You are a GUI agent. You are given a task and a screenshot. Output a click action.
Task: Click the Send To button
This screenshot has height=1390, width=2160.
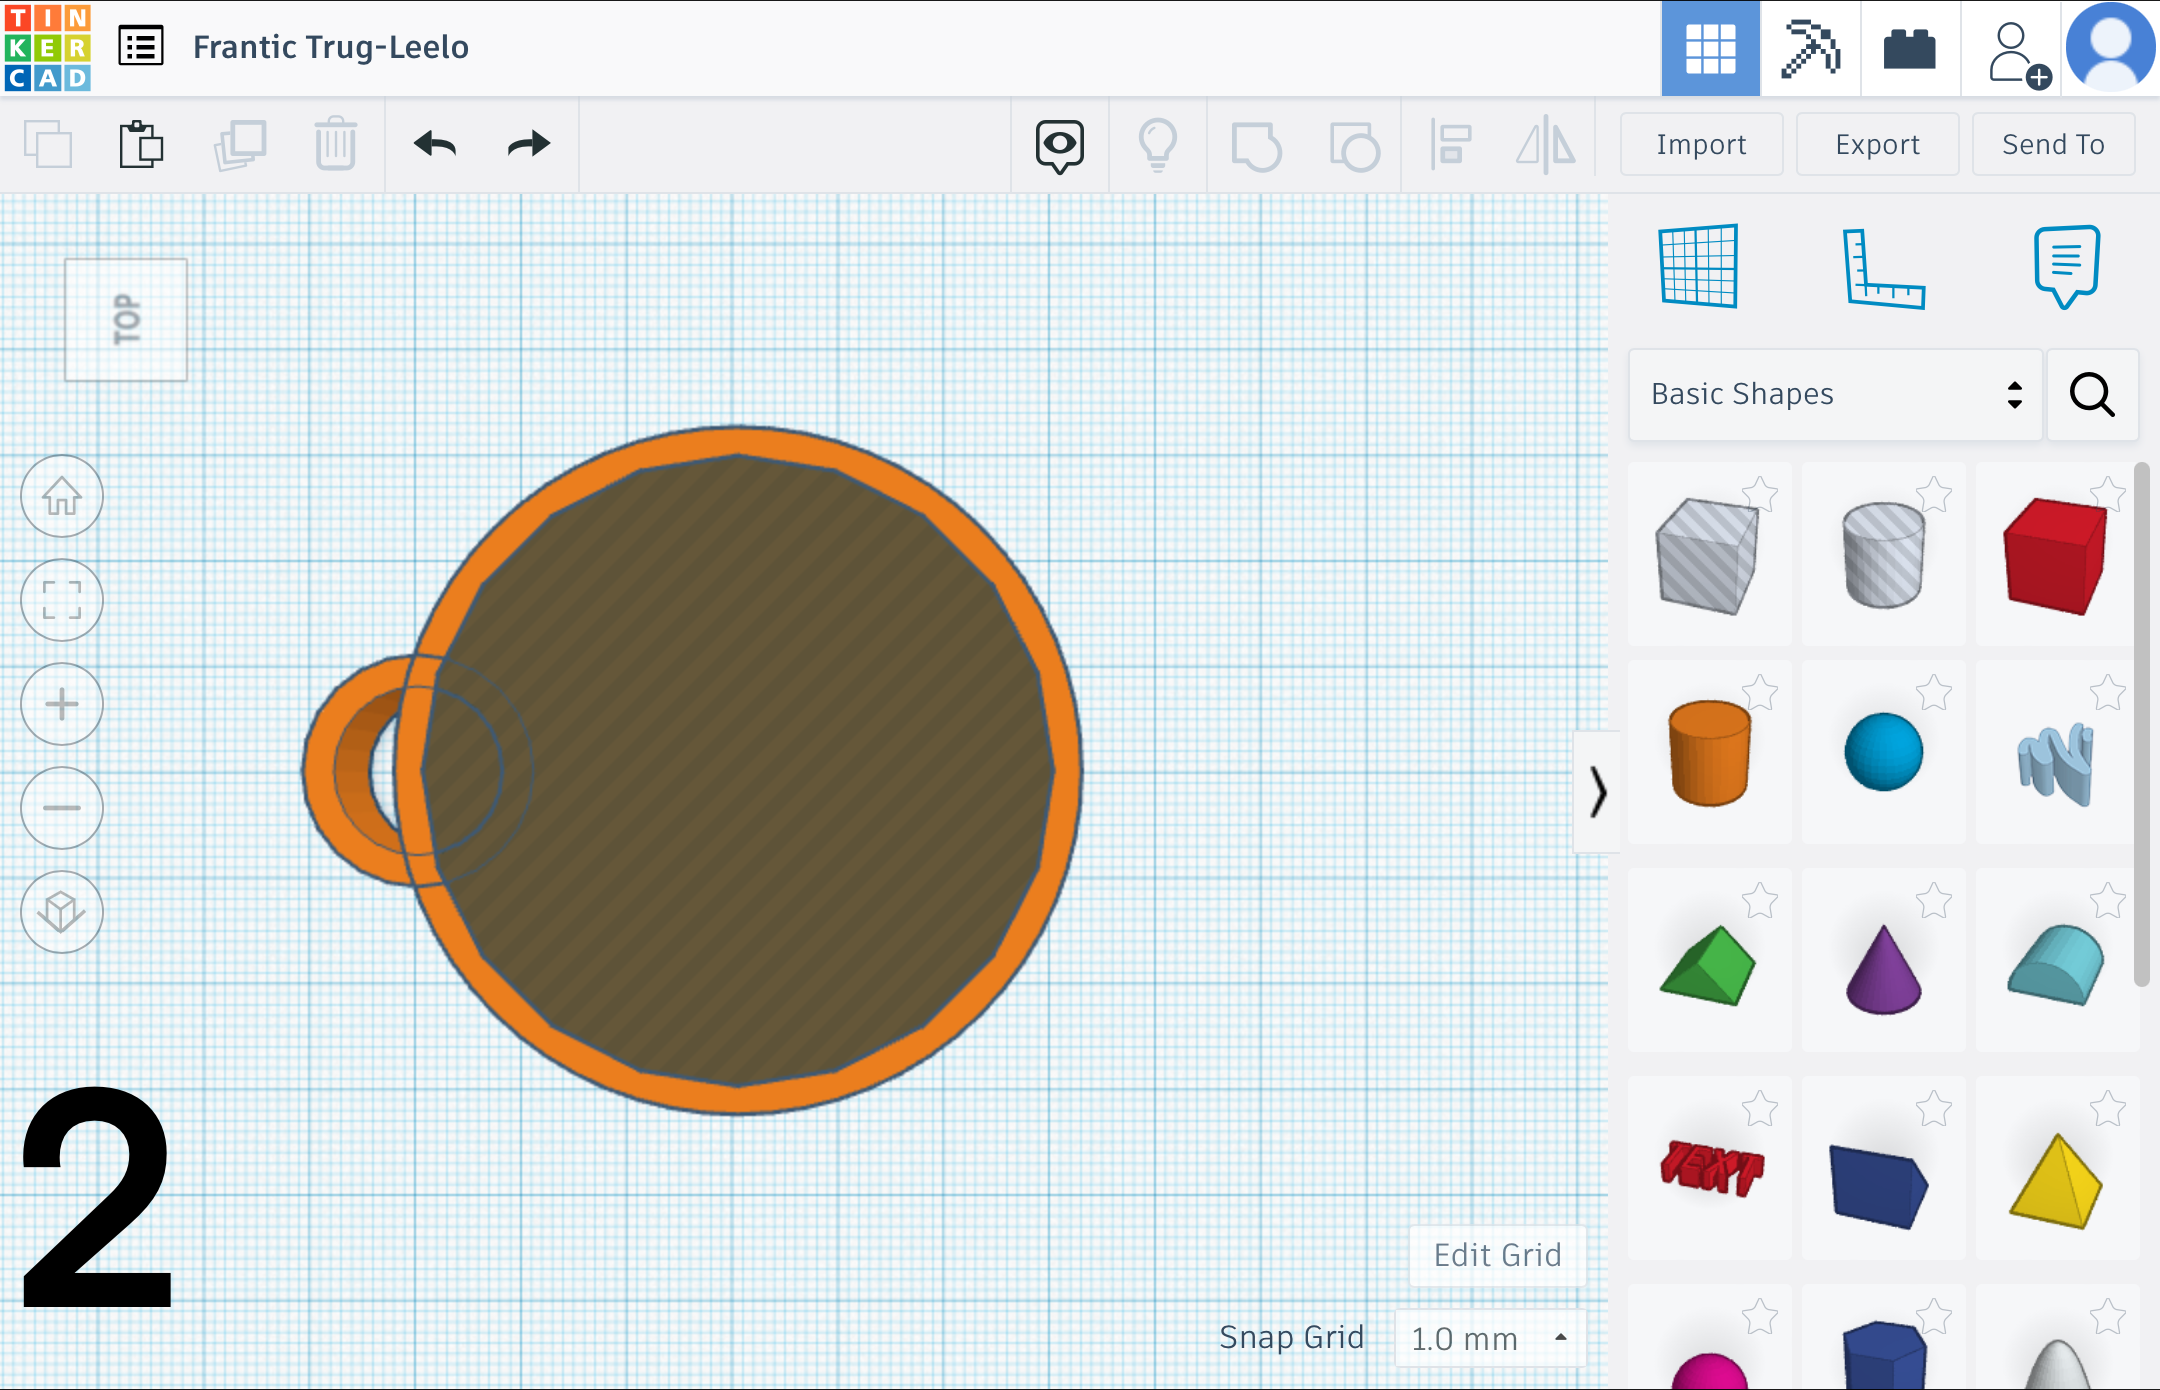(2053, 144)
